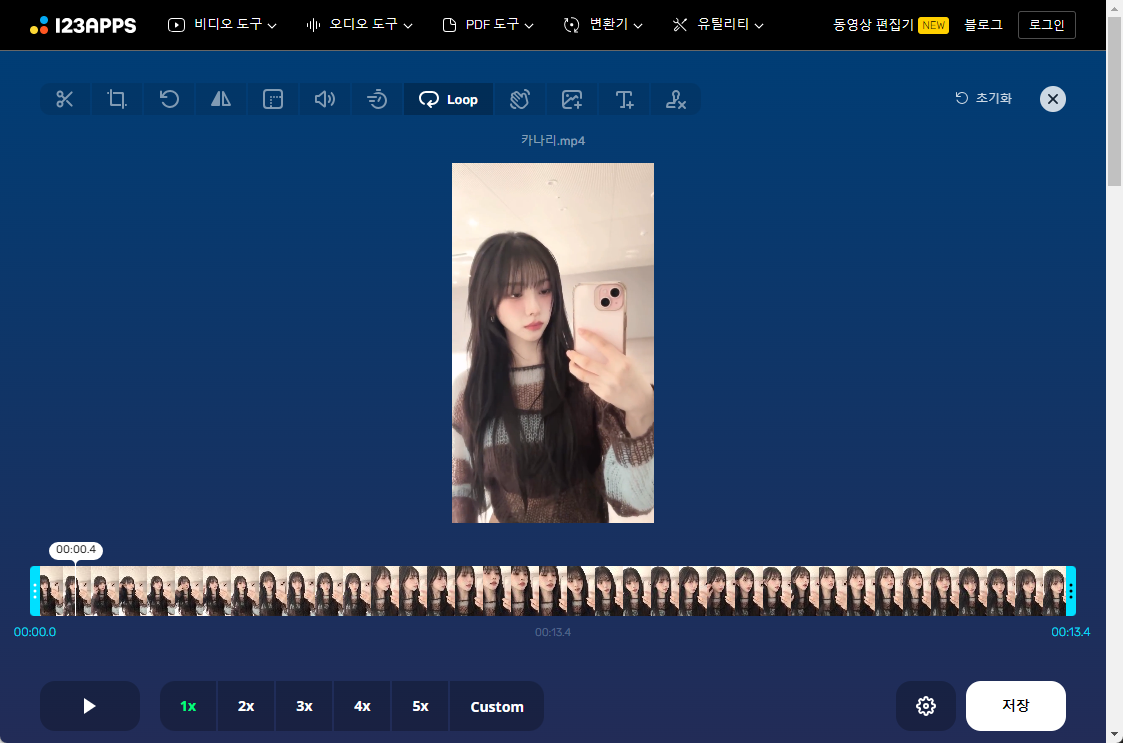The image size is (1123, 743).
Task: Select the Rotate tool
Action: [x=169, y=99]
